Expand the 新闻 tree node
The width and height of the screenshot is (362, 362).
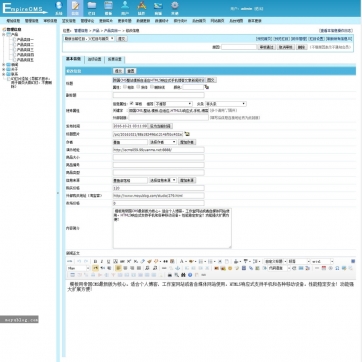(4, 65)
